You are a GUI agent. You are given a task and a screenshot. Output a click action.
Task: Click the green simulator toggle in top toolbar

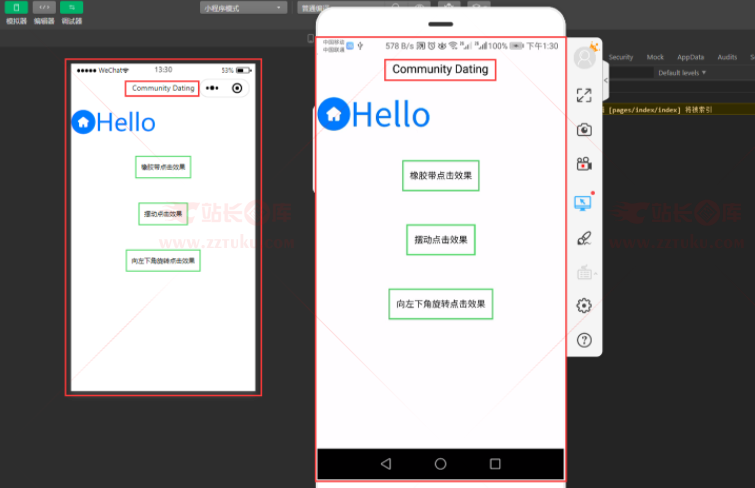[x=16, y=7]
